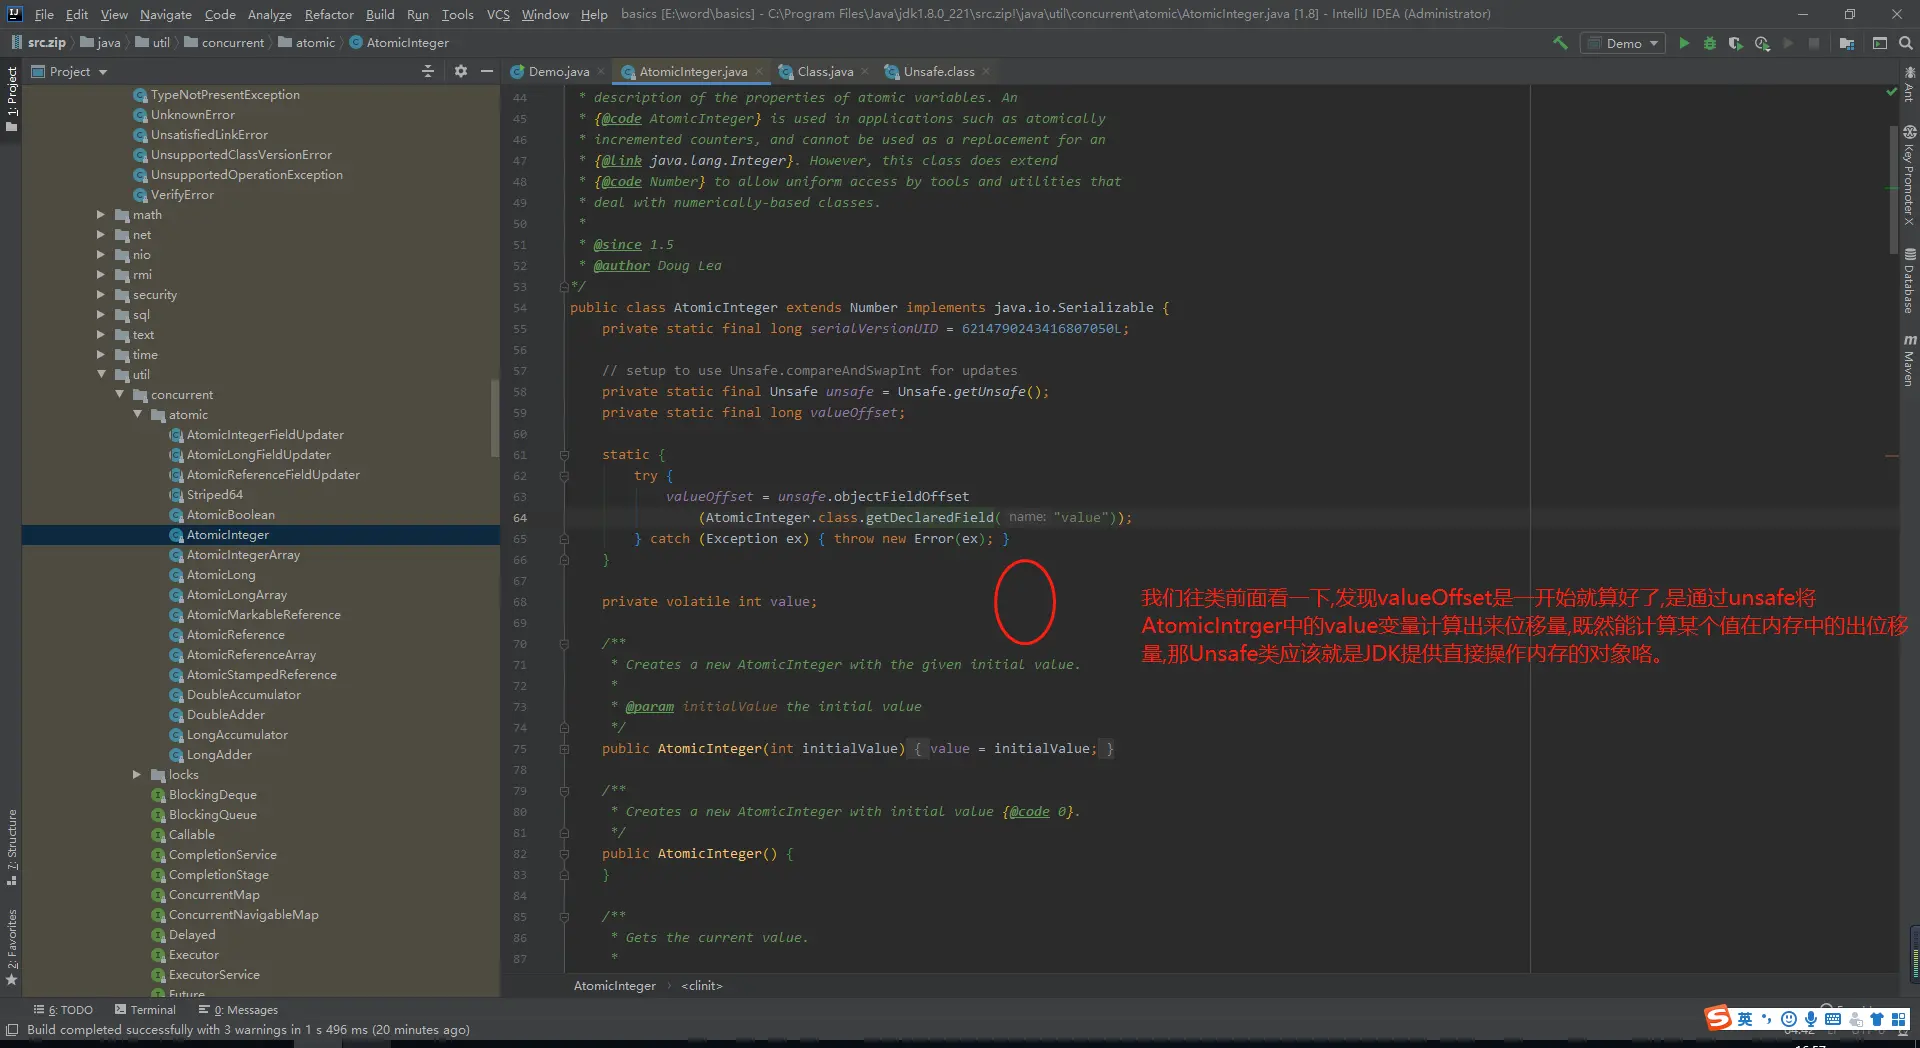
Task: Click the Project tree vertical scrollbar
Action: point(494,418)
